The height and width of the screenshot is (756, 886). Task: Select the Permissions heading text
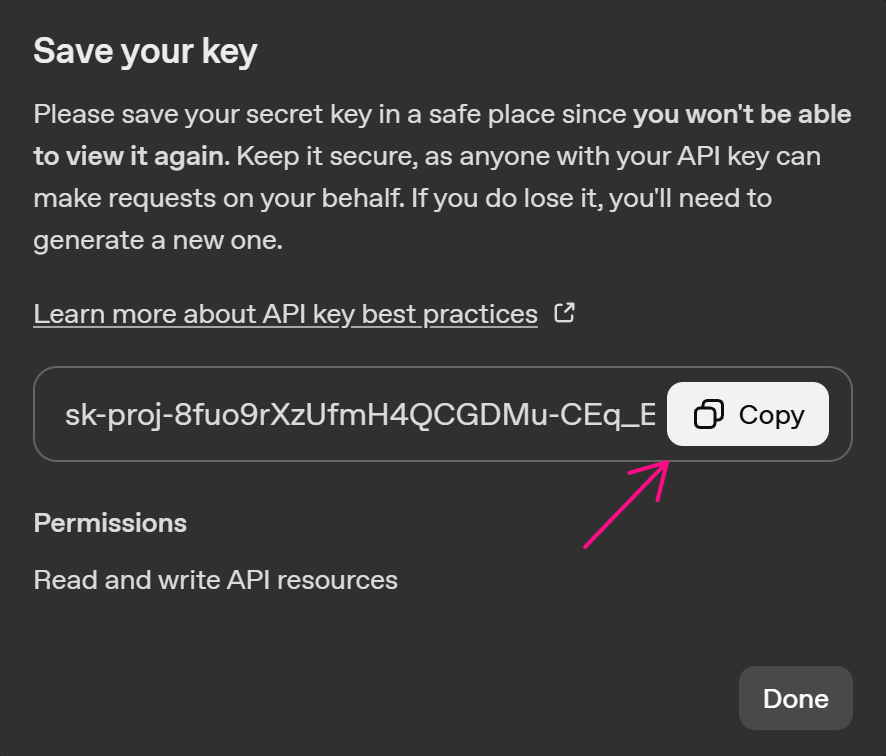point(110,523)
